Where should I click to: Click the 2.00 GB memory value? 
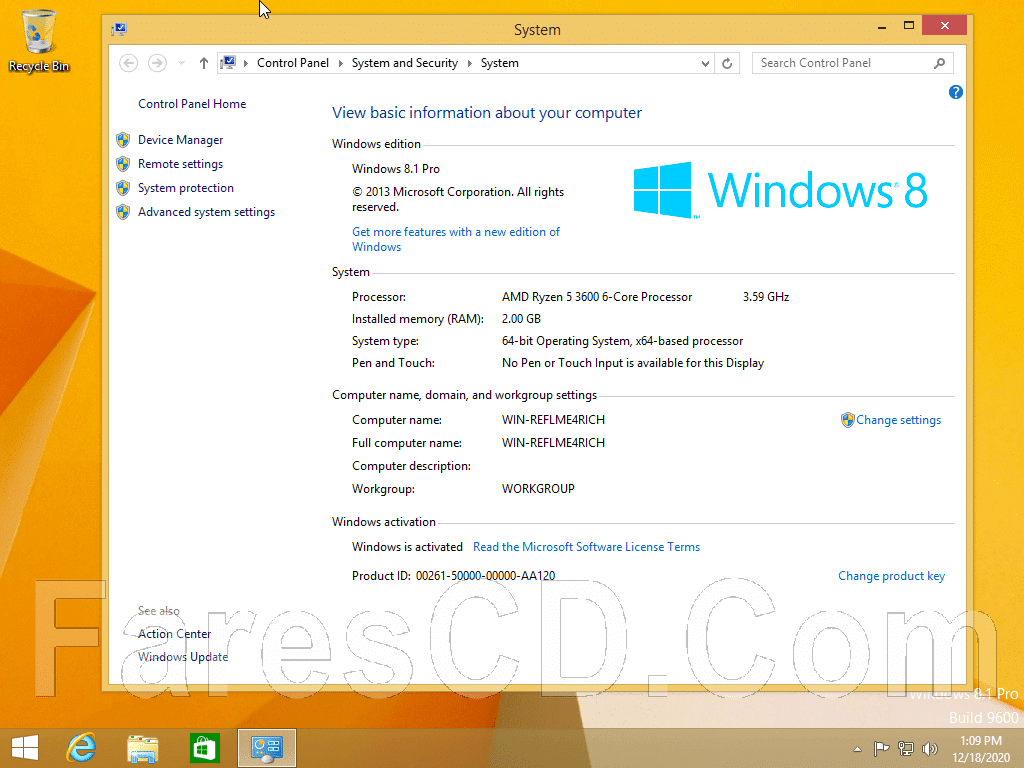521,319
